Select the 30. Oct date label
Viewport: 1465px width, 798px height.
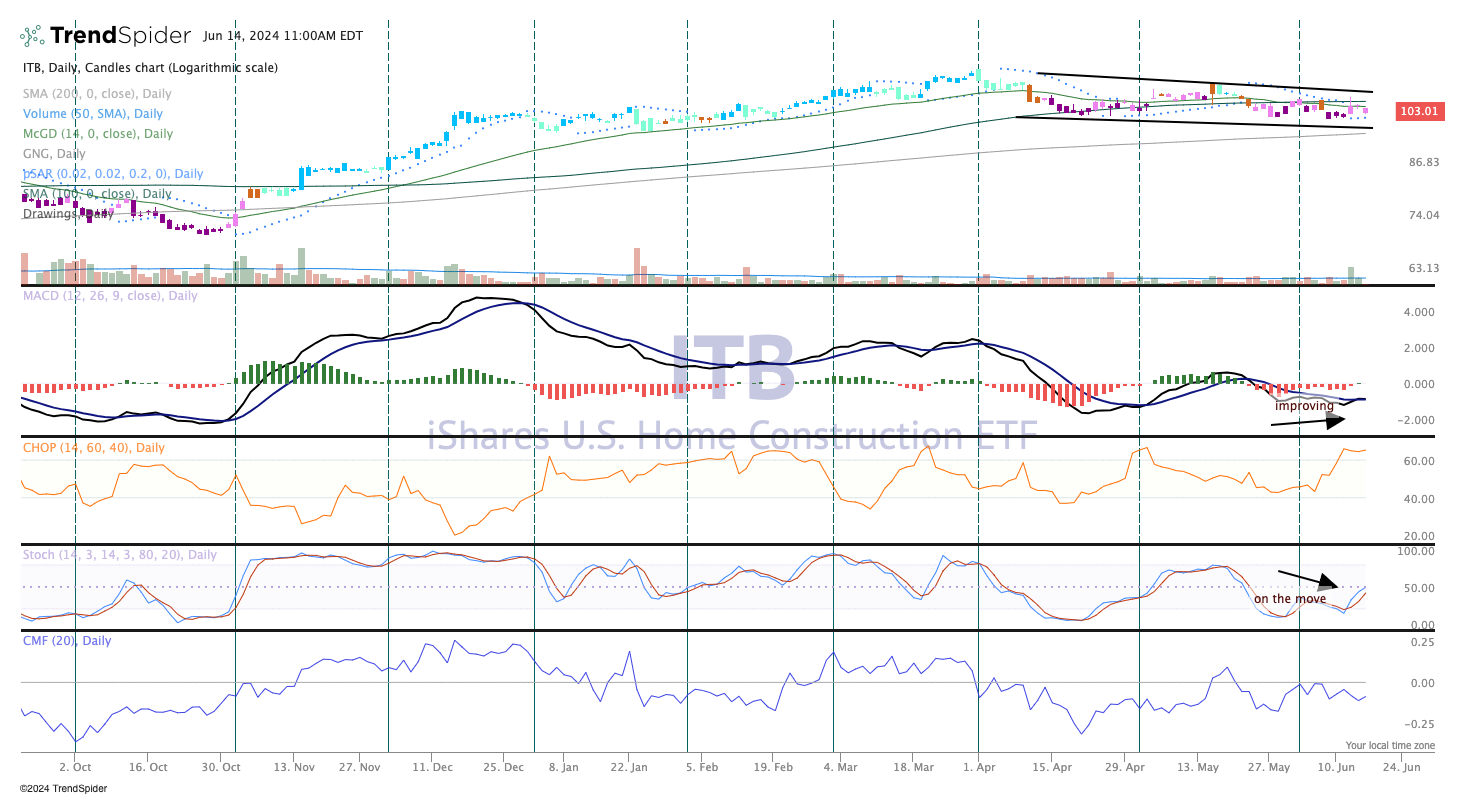221,767
